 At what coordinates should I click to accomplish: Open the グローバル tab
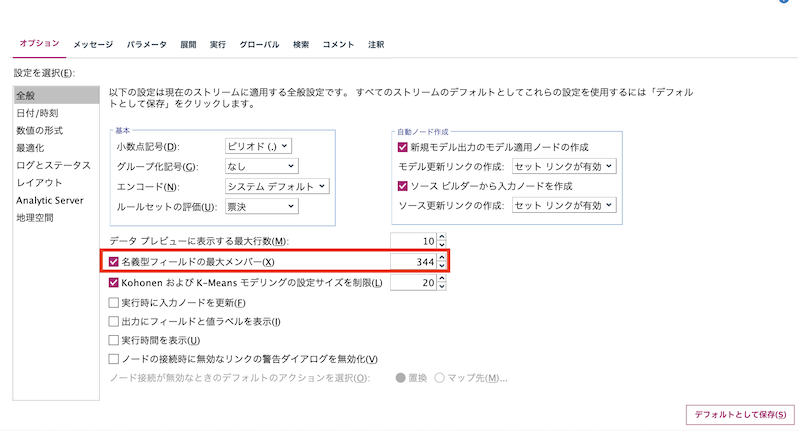point(259,45)
